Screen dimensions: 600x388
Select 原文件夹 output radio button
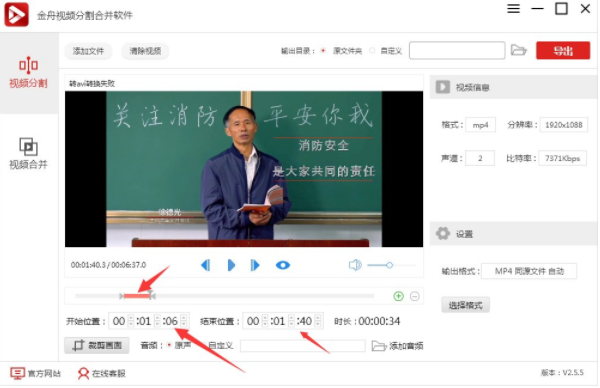pos(323,51)
